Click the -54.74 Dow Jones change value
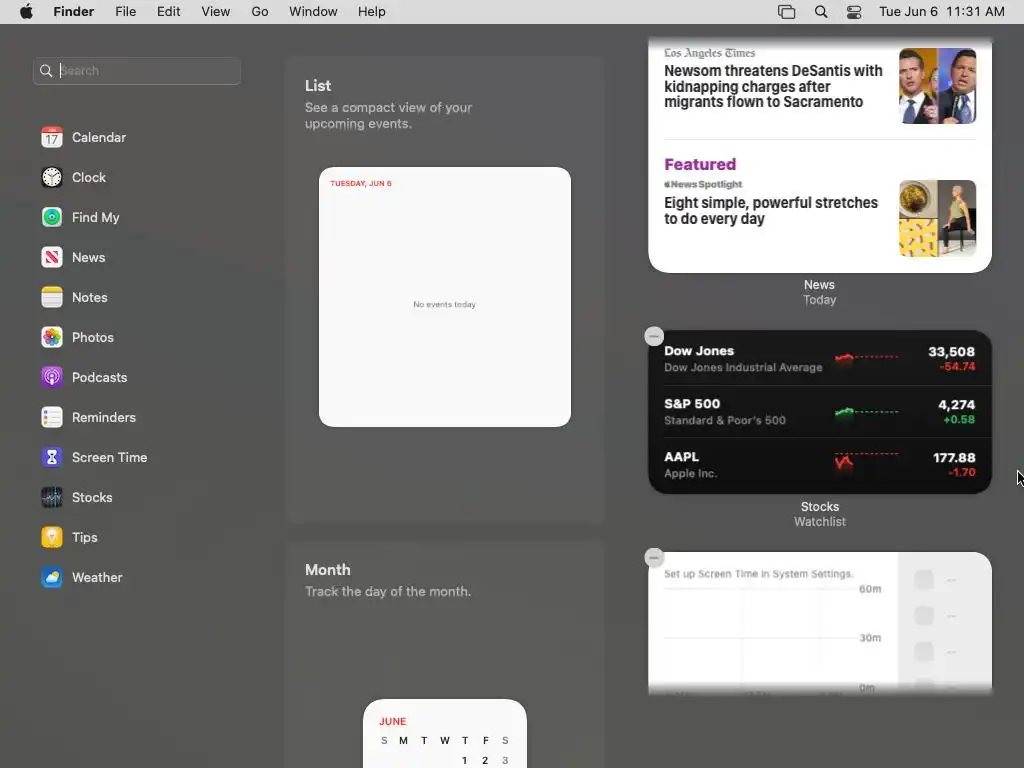The width and height of the screenshot is (1024, 768). [x=957, y=366]
